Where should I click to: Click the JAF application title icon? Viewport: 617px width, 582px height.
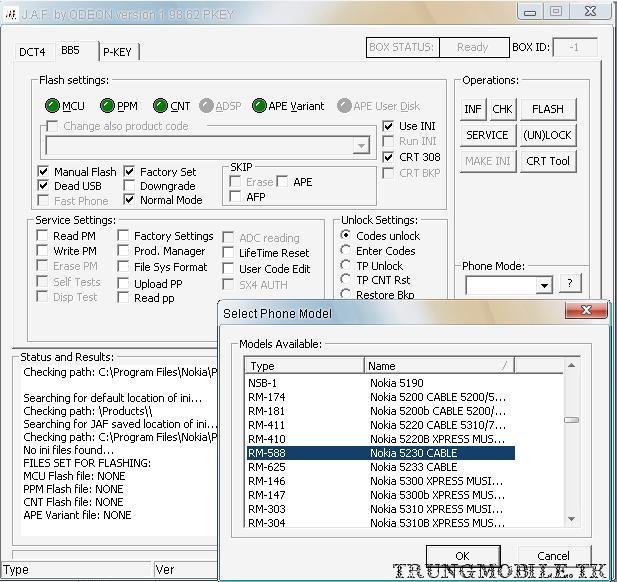pyautogui.click(x=10, y=14)
